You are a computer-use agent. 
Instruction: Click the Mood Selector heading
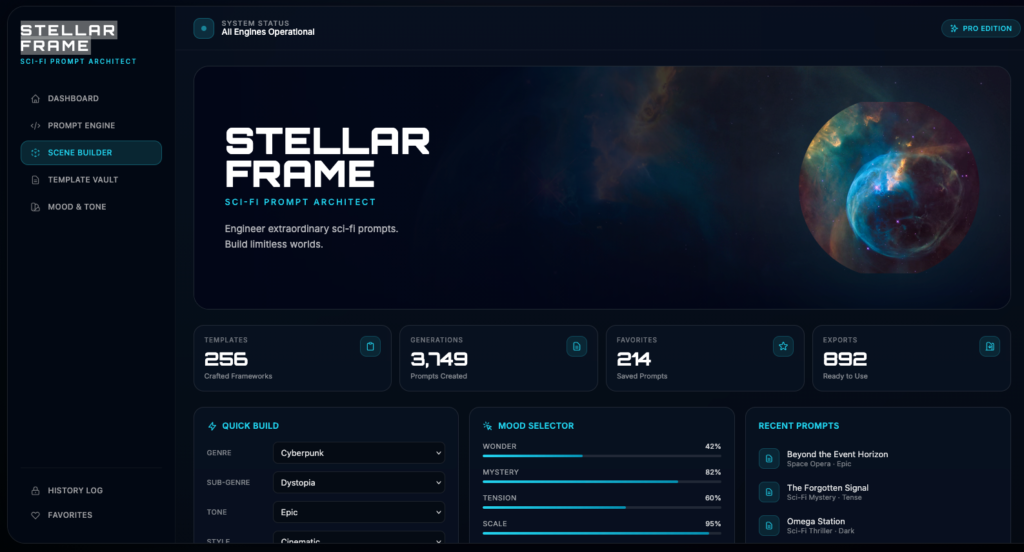coord(536,426)
